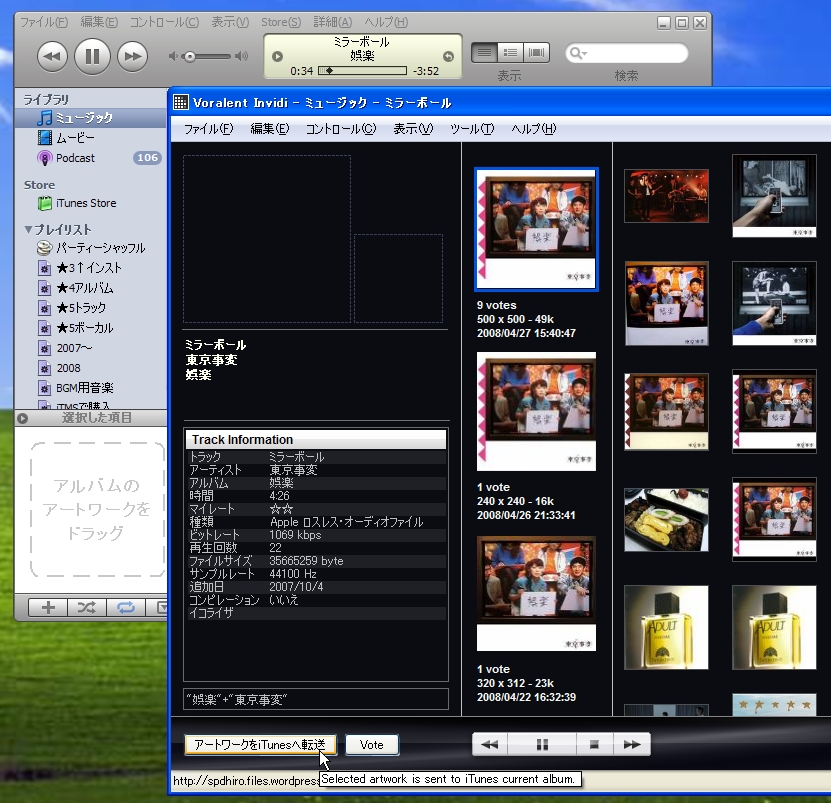This screenshot has height=803, width=831.
Task: Select the ★4アルバム smart playlist
Action: [91, 288]
